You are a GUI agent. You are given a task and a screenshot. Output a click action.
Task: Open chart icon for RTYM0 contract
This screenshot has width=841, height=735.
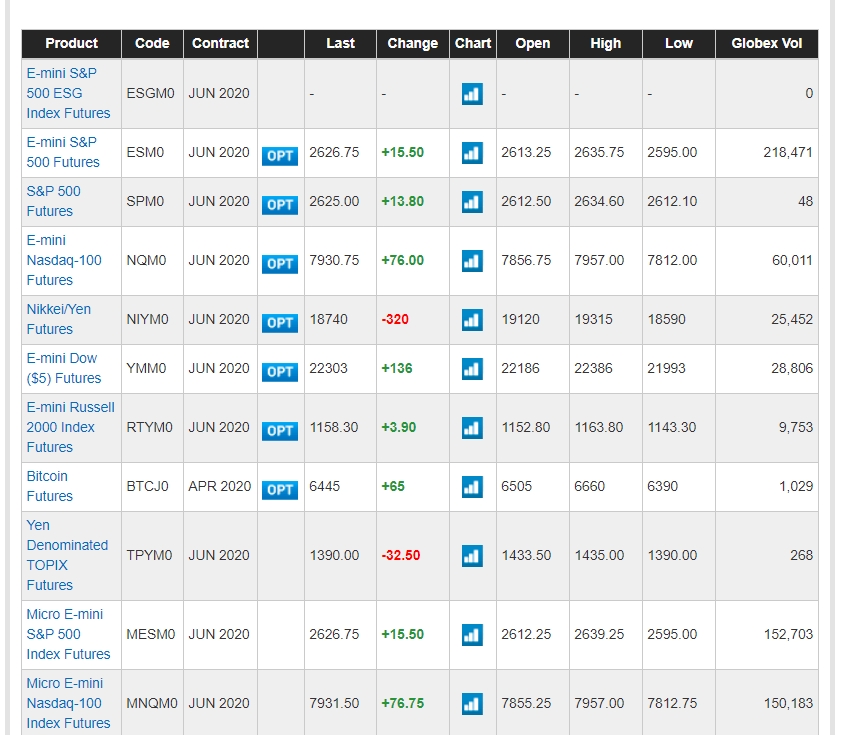click(472, 428)
